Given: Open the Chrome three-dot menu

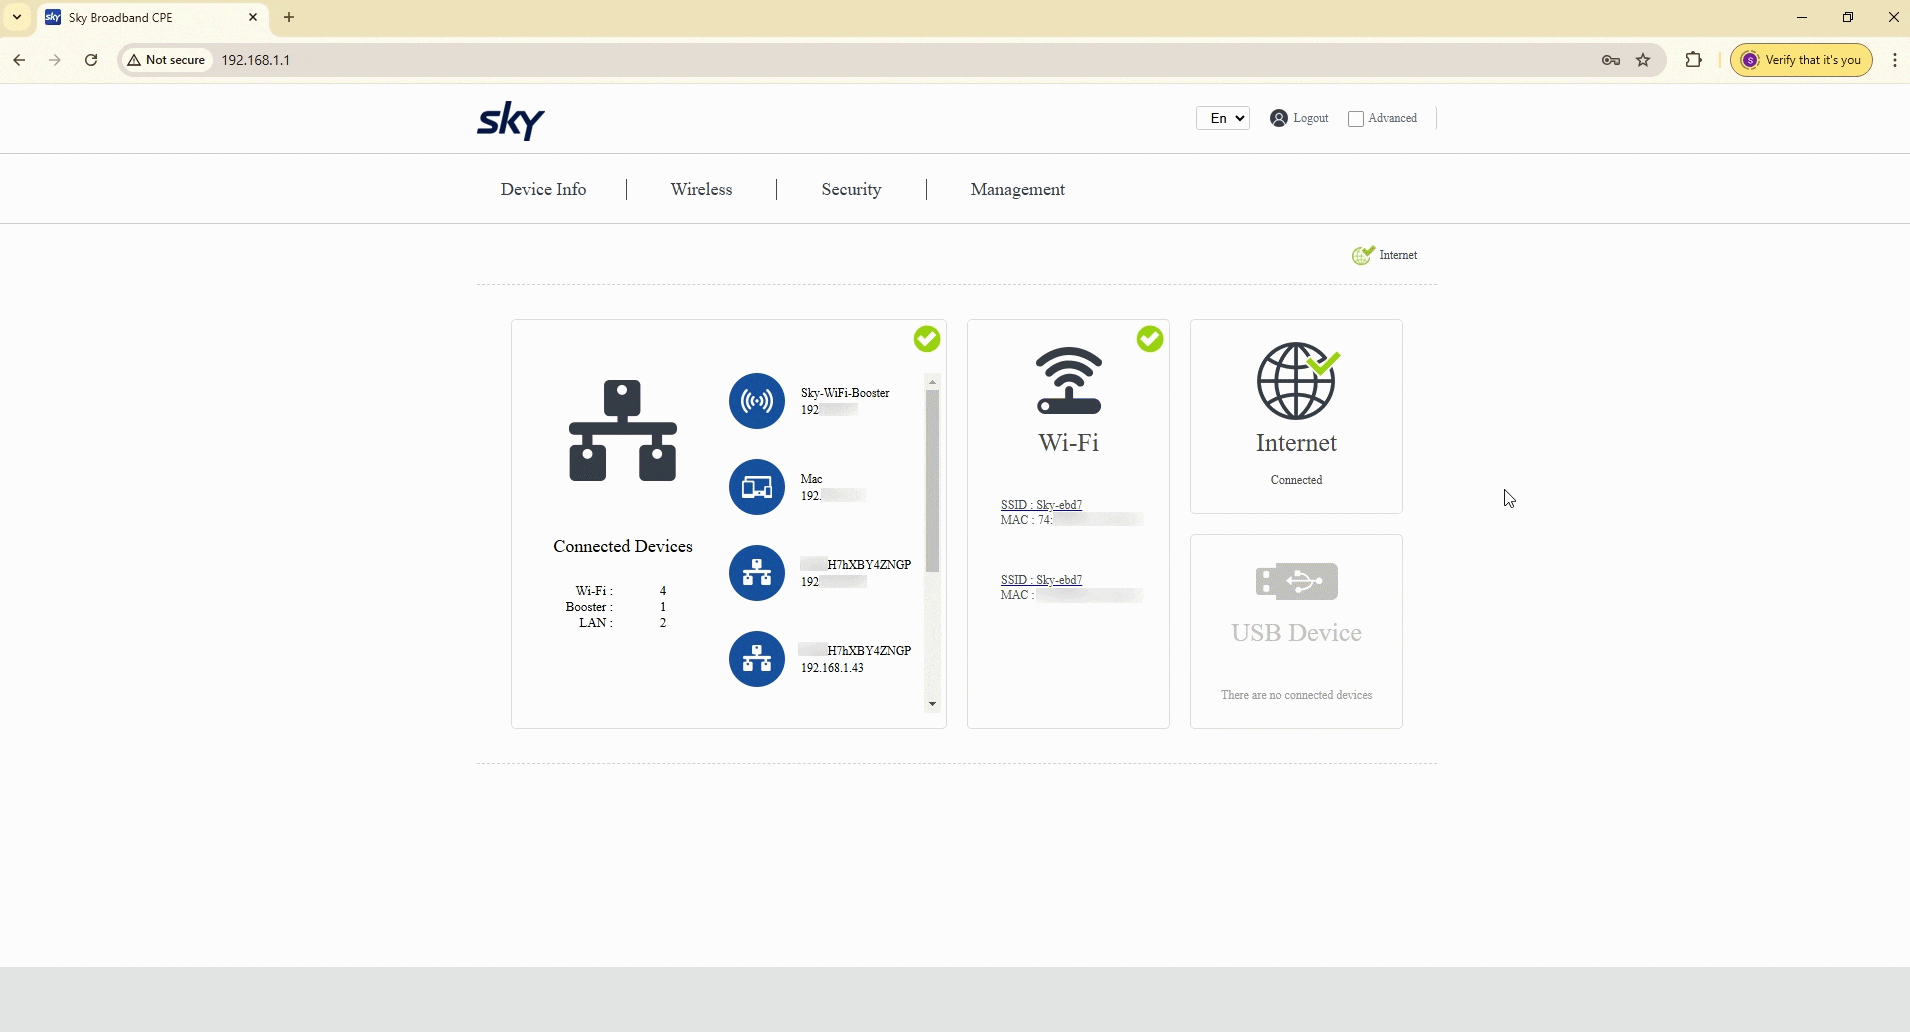Looking at the screenshot, I should click(1896, 60).
